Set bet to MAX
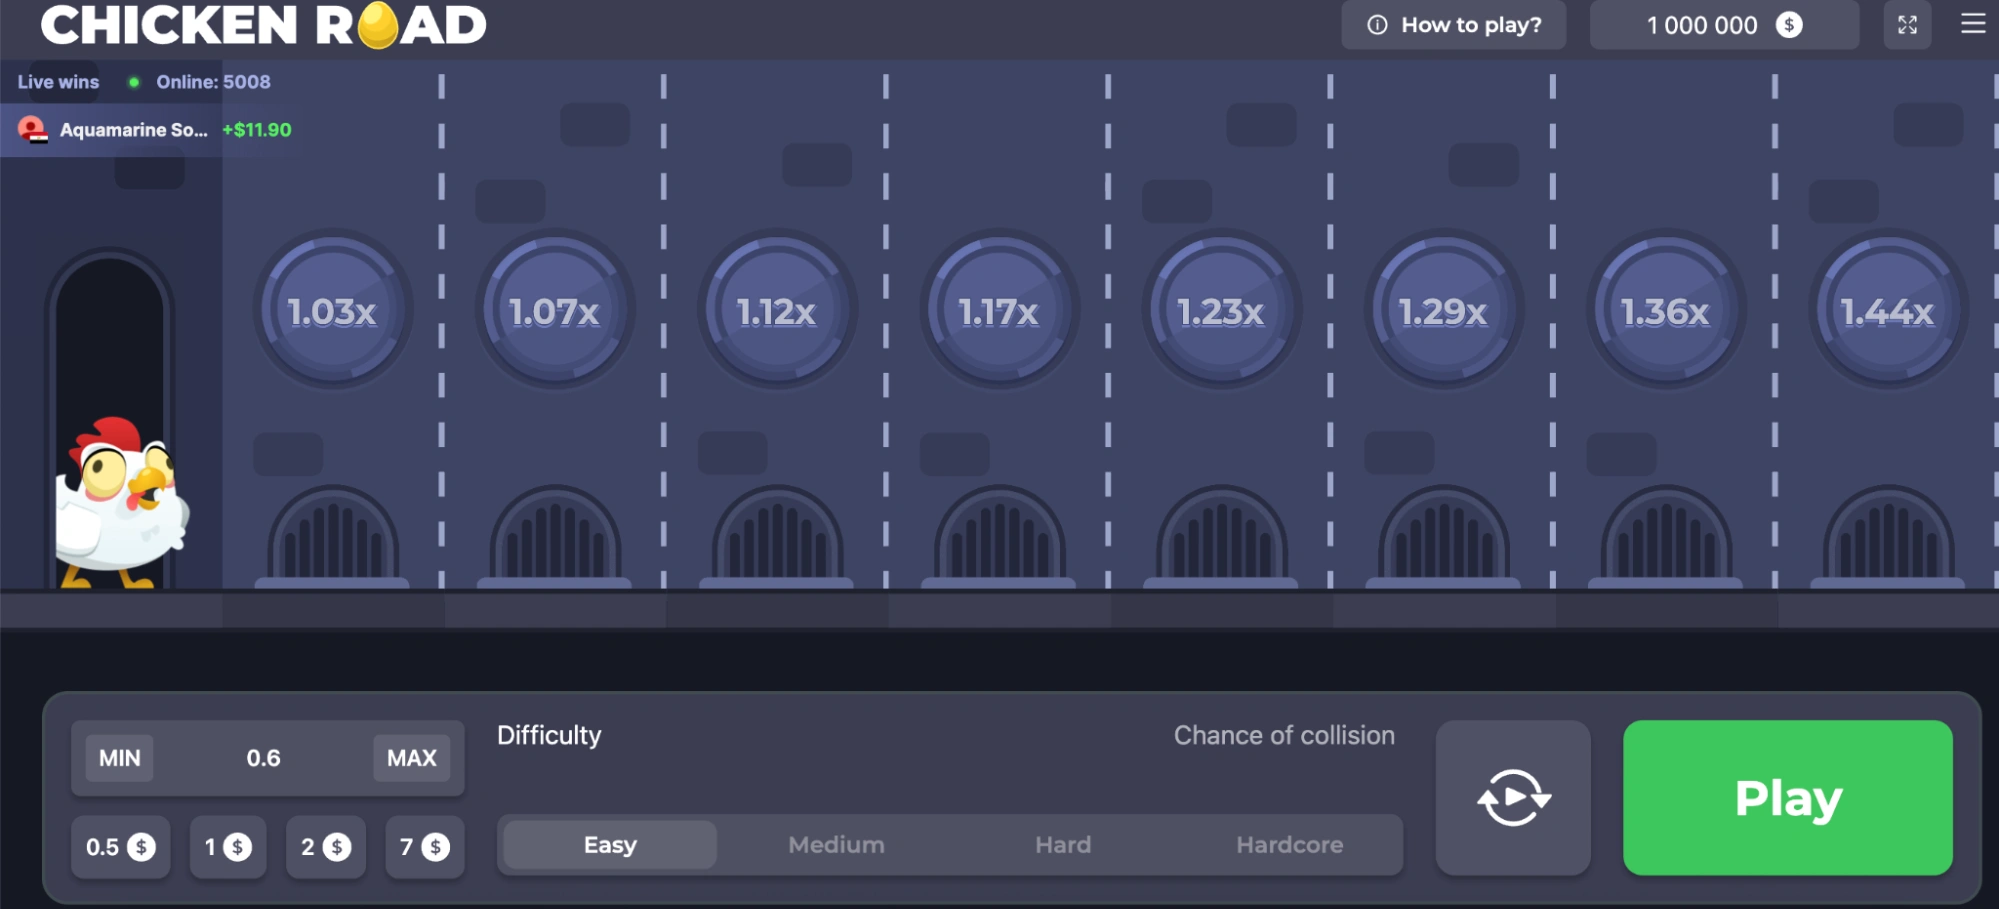1999x909 pixels. 411,758
